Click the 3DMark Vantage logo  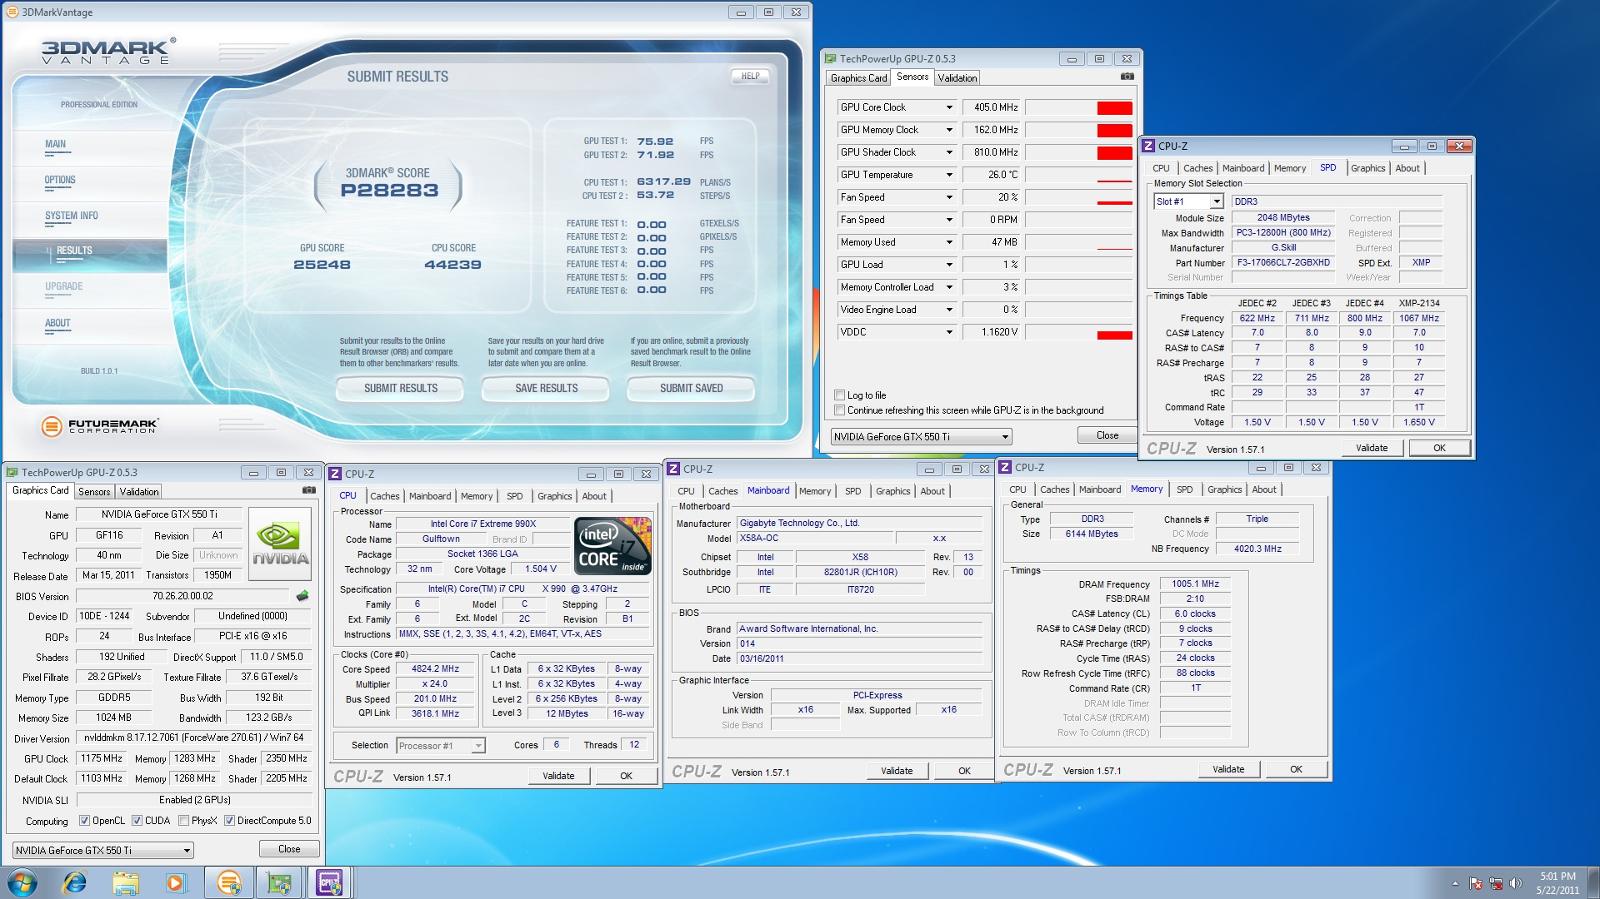(x=108, y=51)
